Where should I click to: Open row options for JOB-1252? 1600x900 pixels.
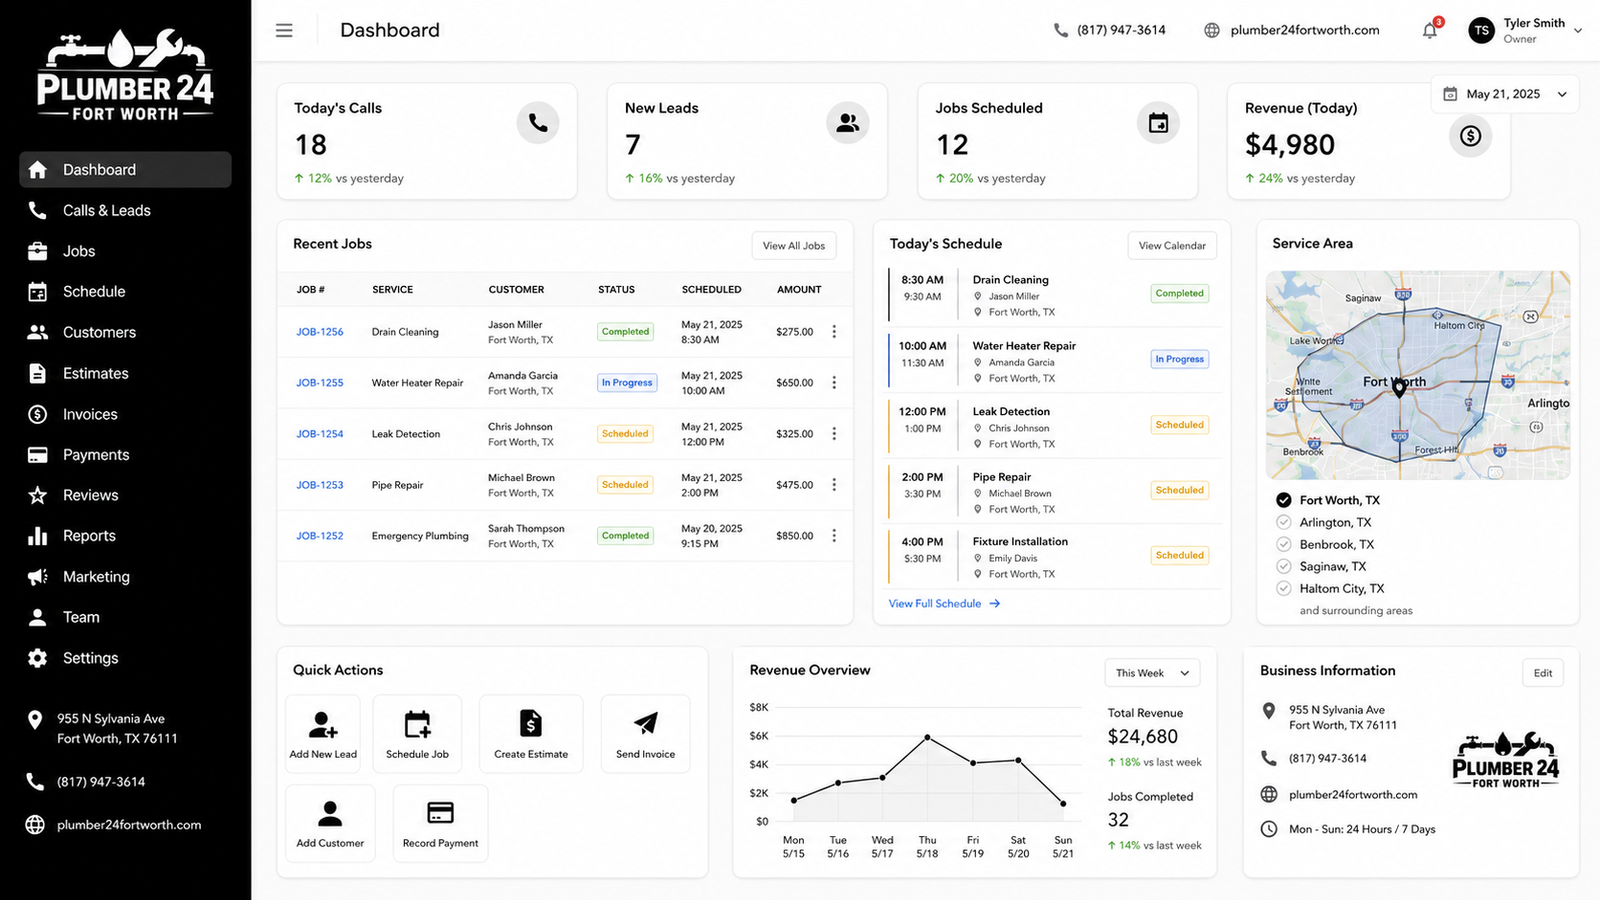(834, 536)
